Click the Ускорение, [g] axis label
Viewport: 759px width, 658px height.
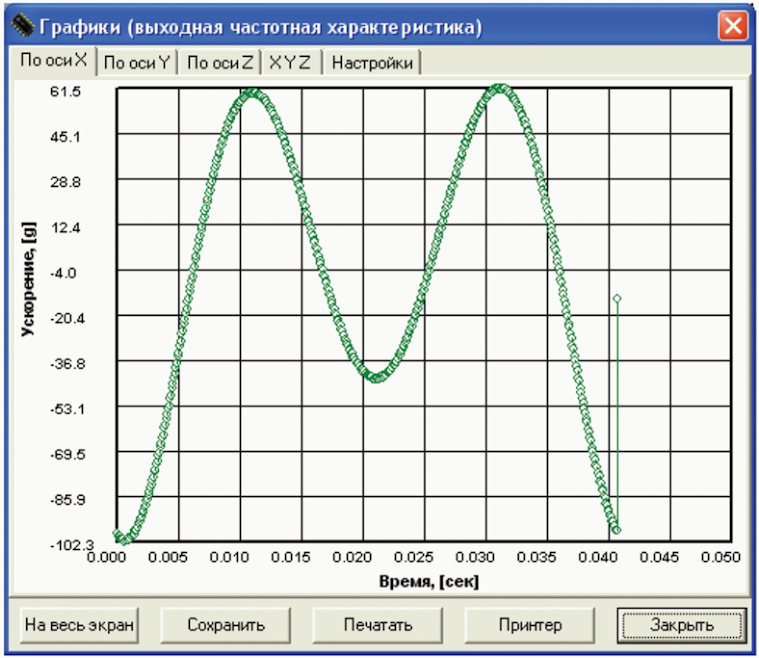29,279
